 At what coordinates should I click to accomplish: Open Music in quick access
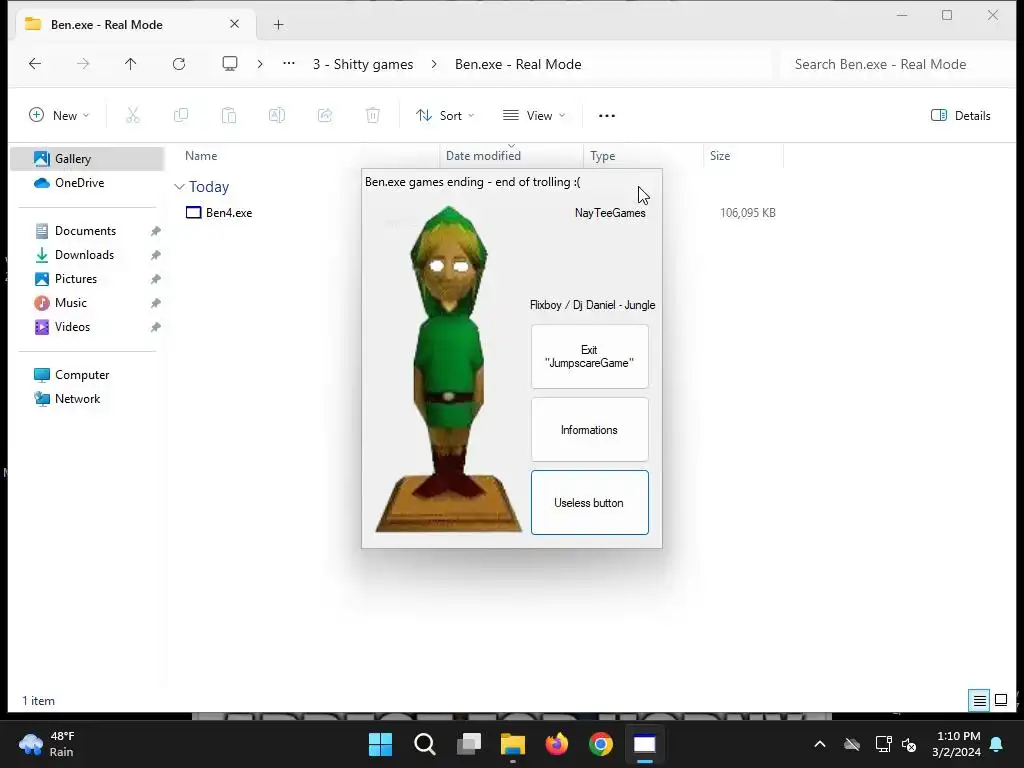[x=71, y=303]
